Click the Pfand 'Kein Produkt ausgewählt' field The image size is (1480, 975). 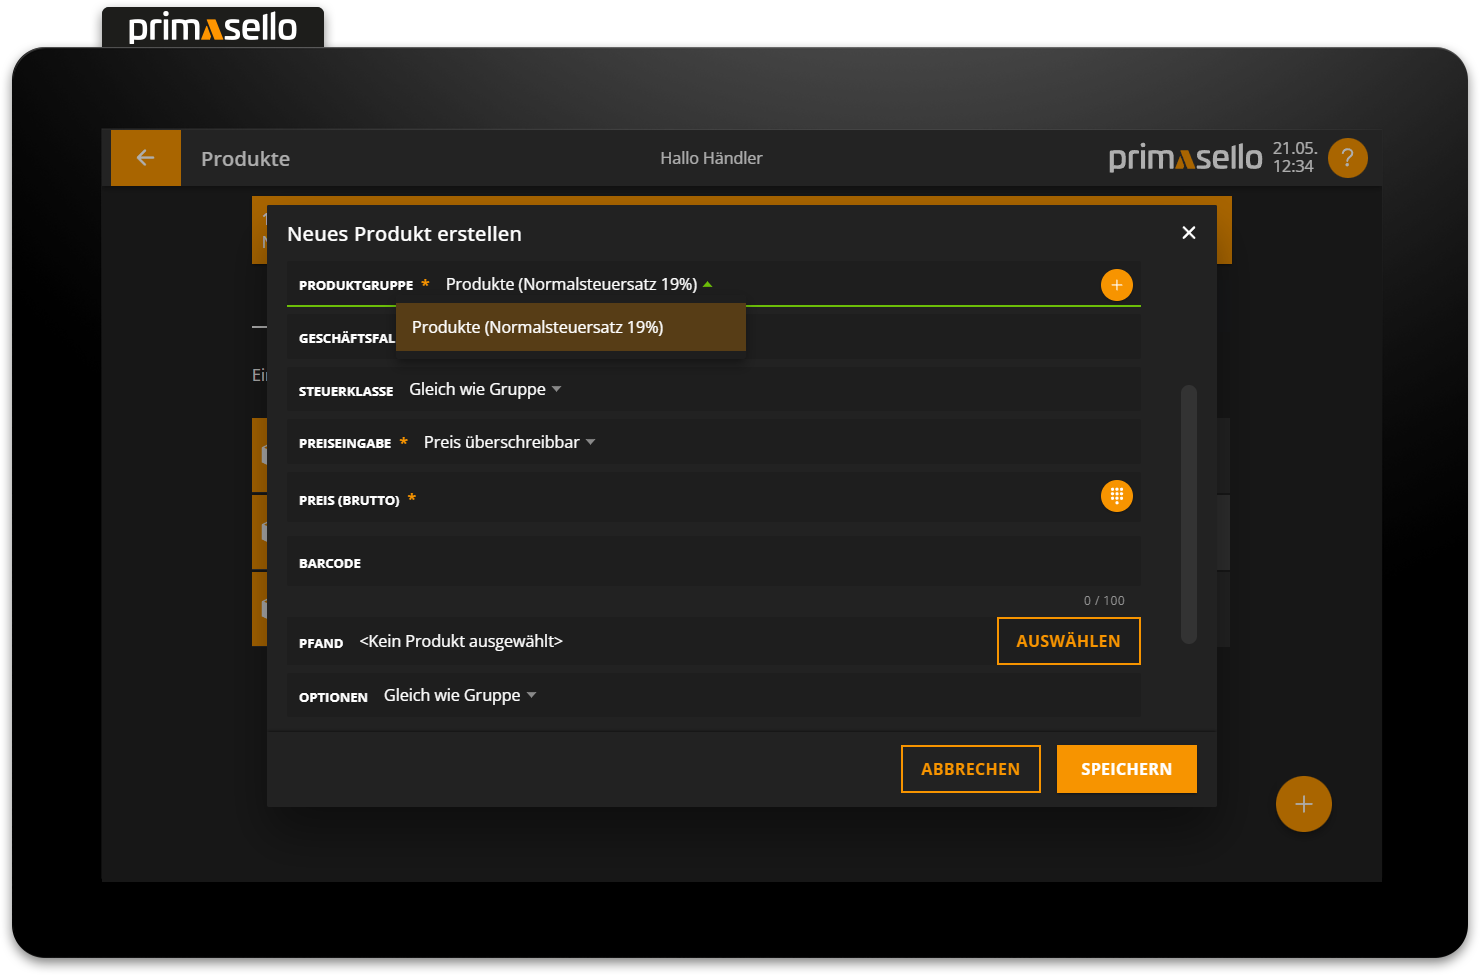pos(461,642)
